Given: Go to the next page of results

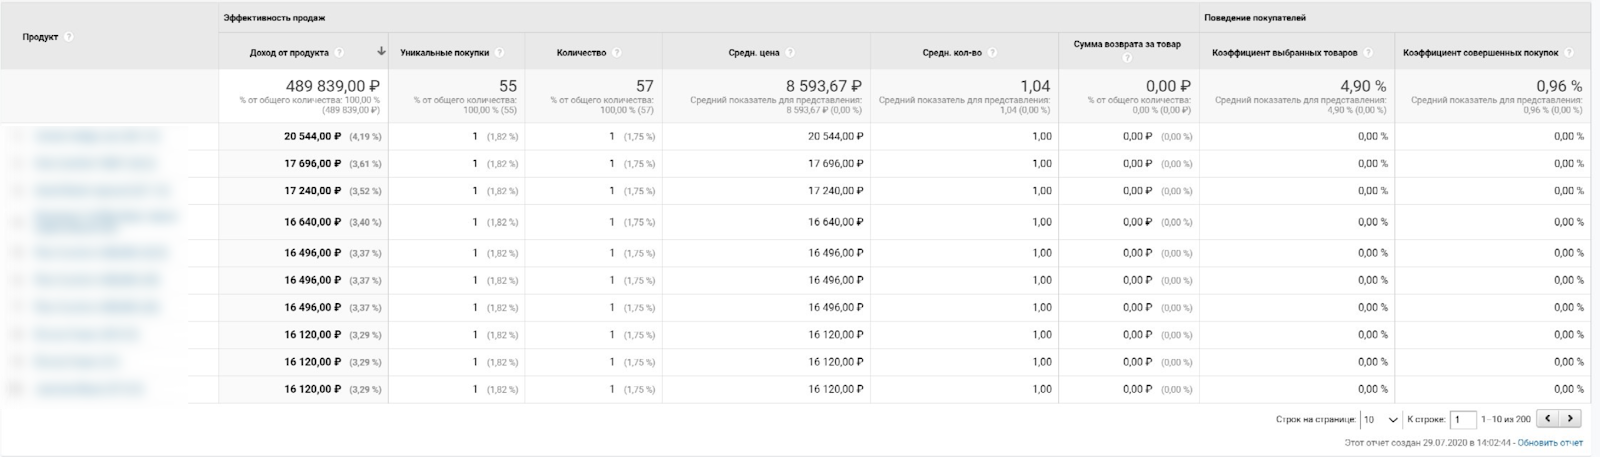Looking at the screenshot, I should pos(1571,419).
